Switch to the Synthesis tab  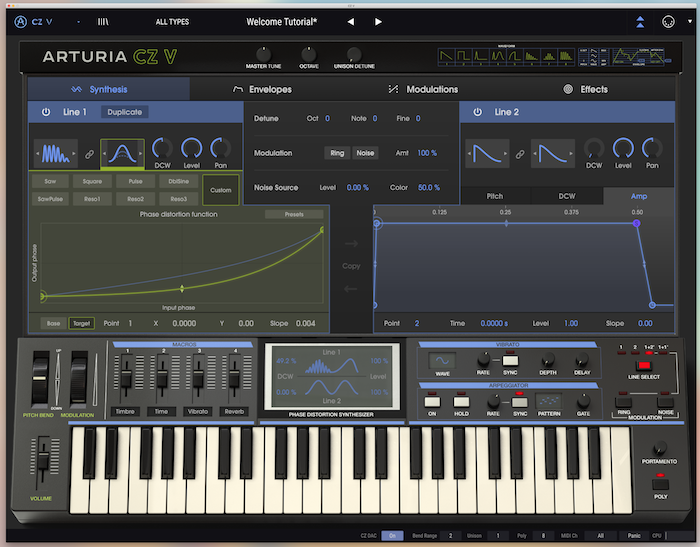(x=108, y=89)
